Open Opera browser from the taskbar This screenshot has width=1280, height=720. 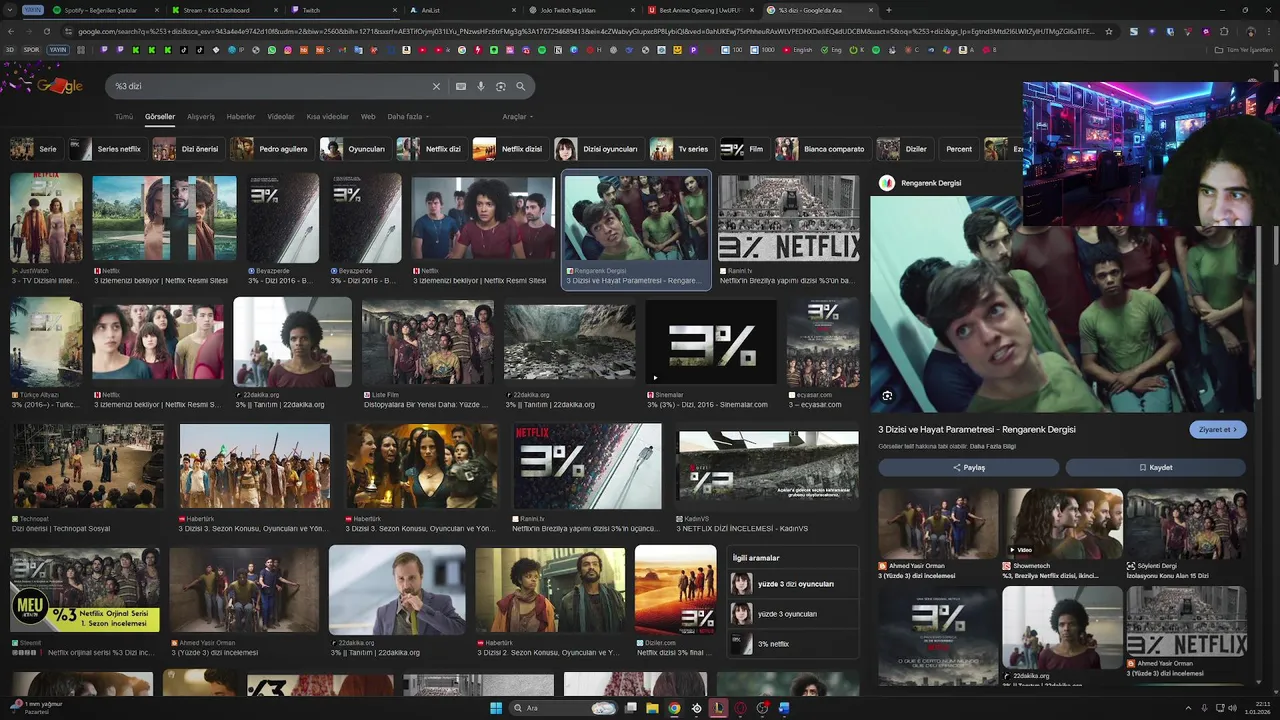[740, 708]
